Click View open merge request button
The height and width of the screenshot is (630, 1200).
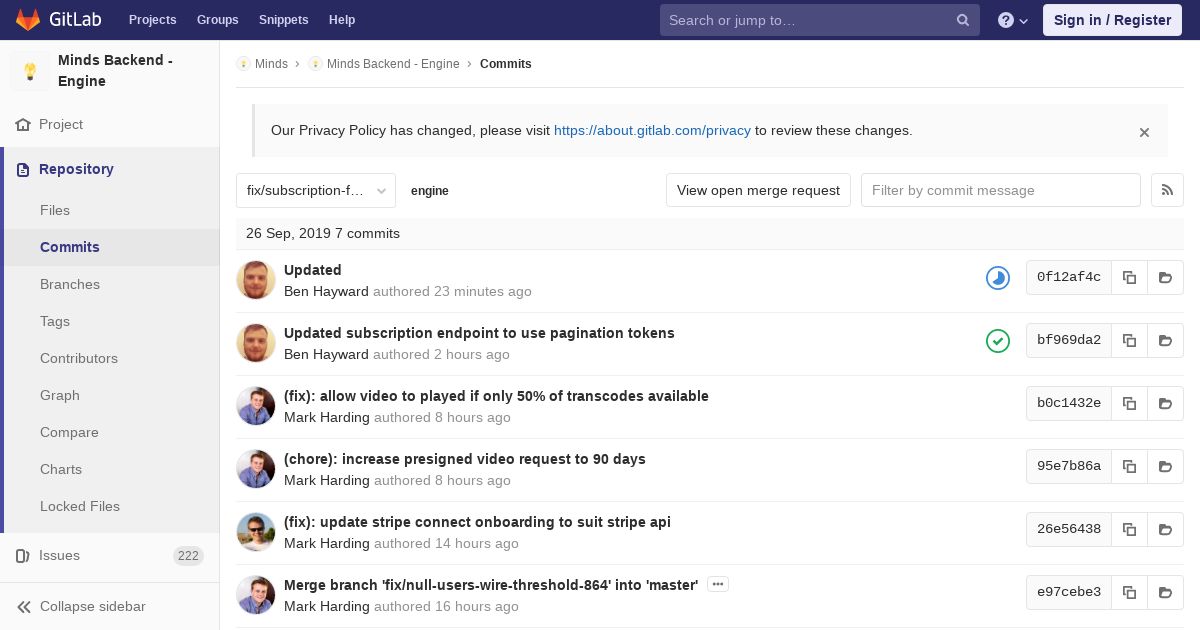758,190
